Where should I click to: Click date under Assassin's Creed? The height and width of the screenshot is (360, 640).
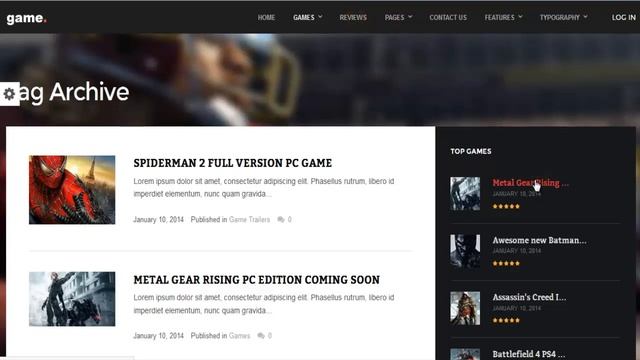pos(516,308)
